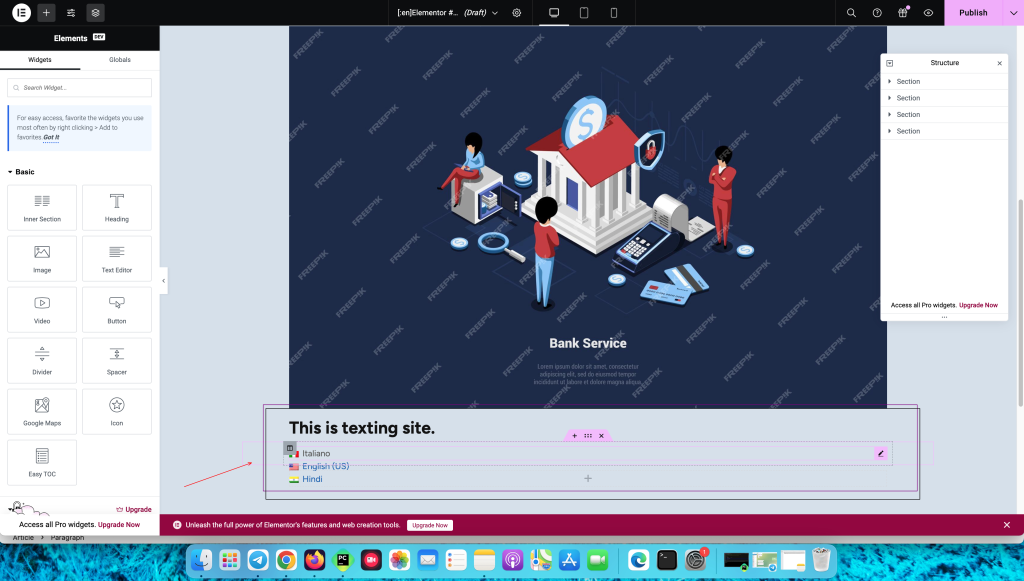Close the crimson upgrade banner
Image resolution: width=1024 pixels, height=581 pixels.
(x=1006, y=525)
